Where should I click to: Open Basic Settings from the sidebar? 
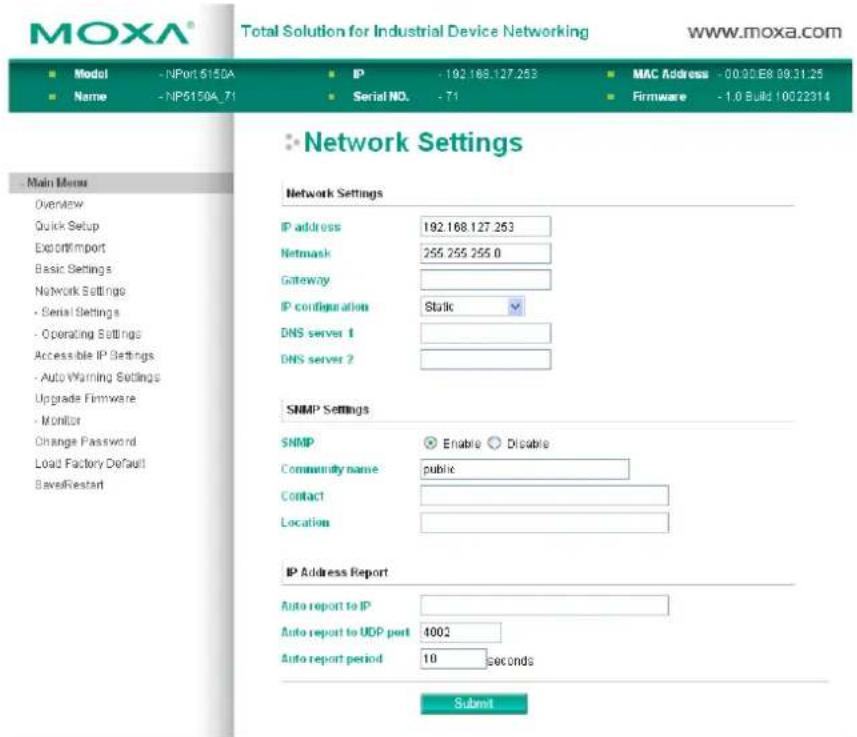coord(73,269)
